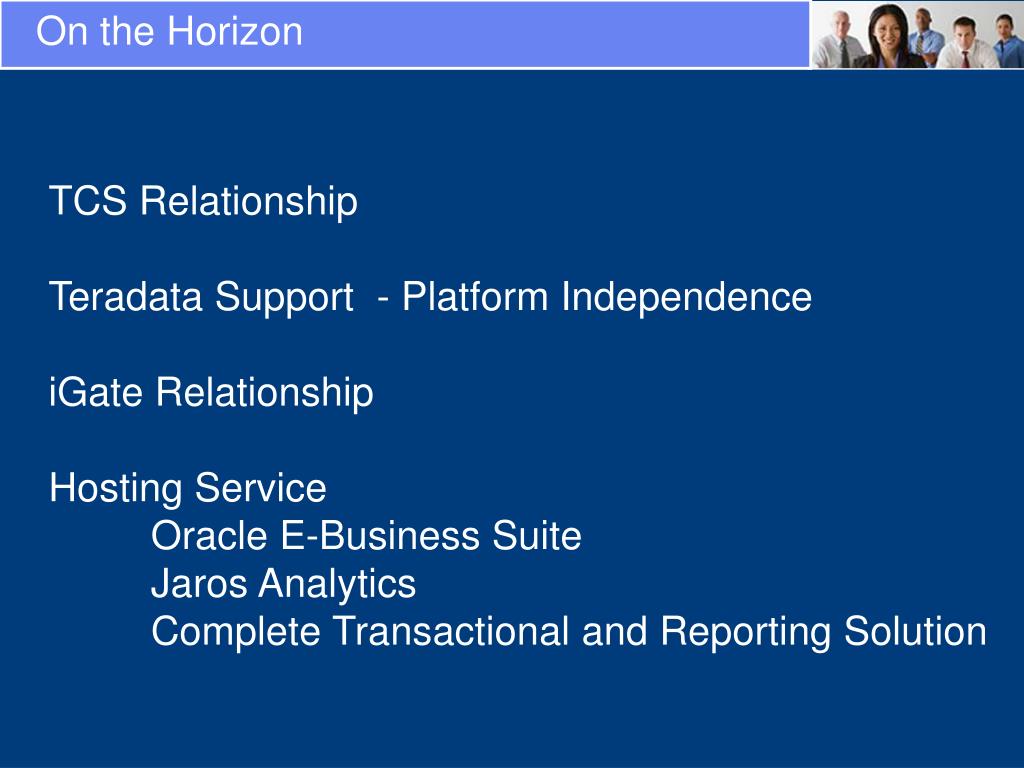1024x768 pixels.
Task: Click the gray-haired man at photo left
Action: pos(840,40)
